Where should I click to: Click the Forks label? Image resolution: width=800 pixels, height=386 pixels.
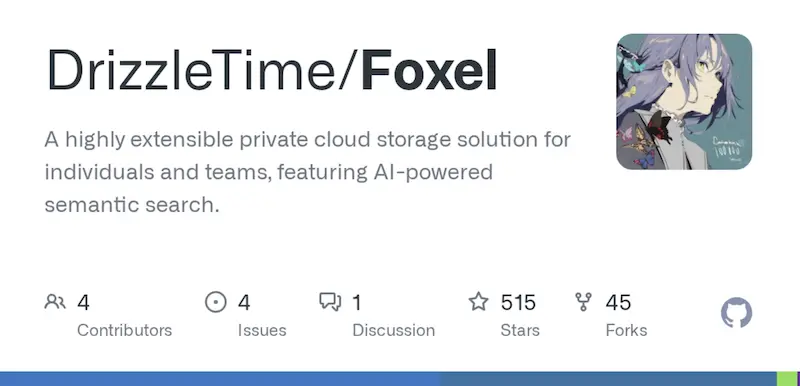626,330
